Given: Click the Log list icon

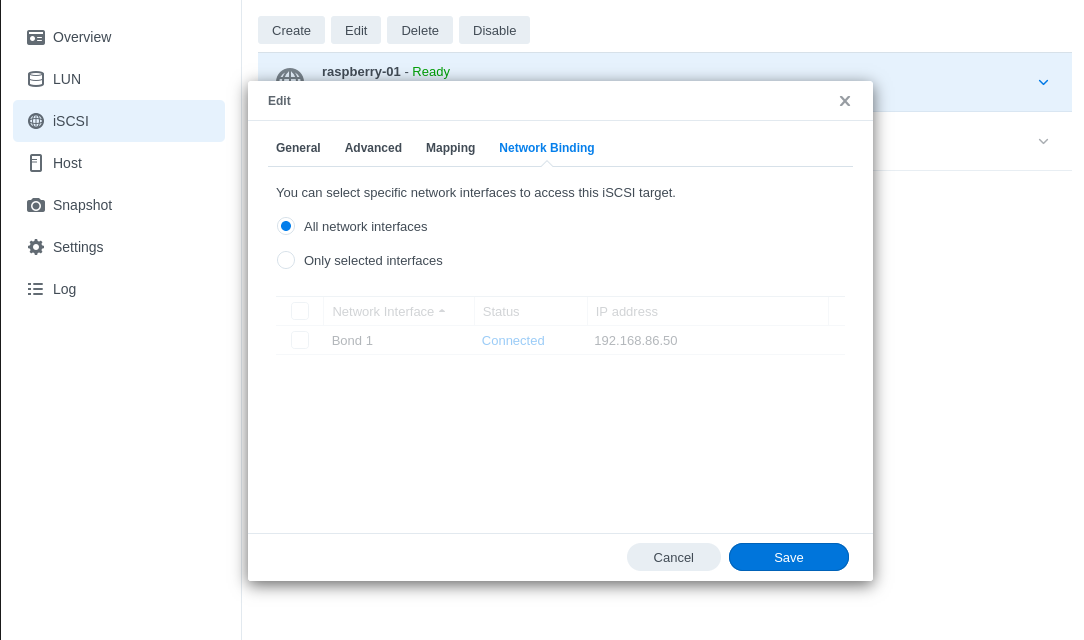Looking at the screenshot, I should tap(36, 289).
